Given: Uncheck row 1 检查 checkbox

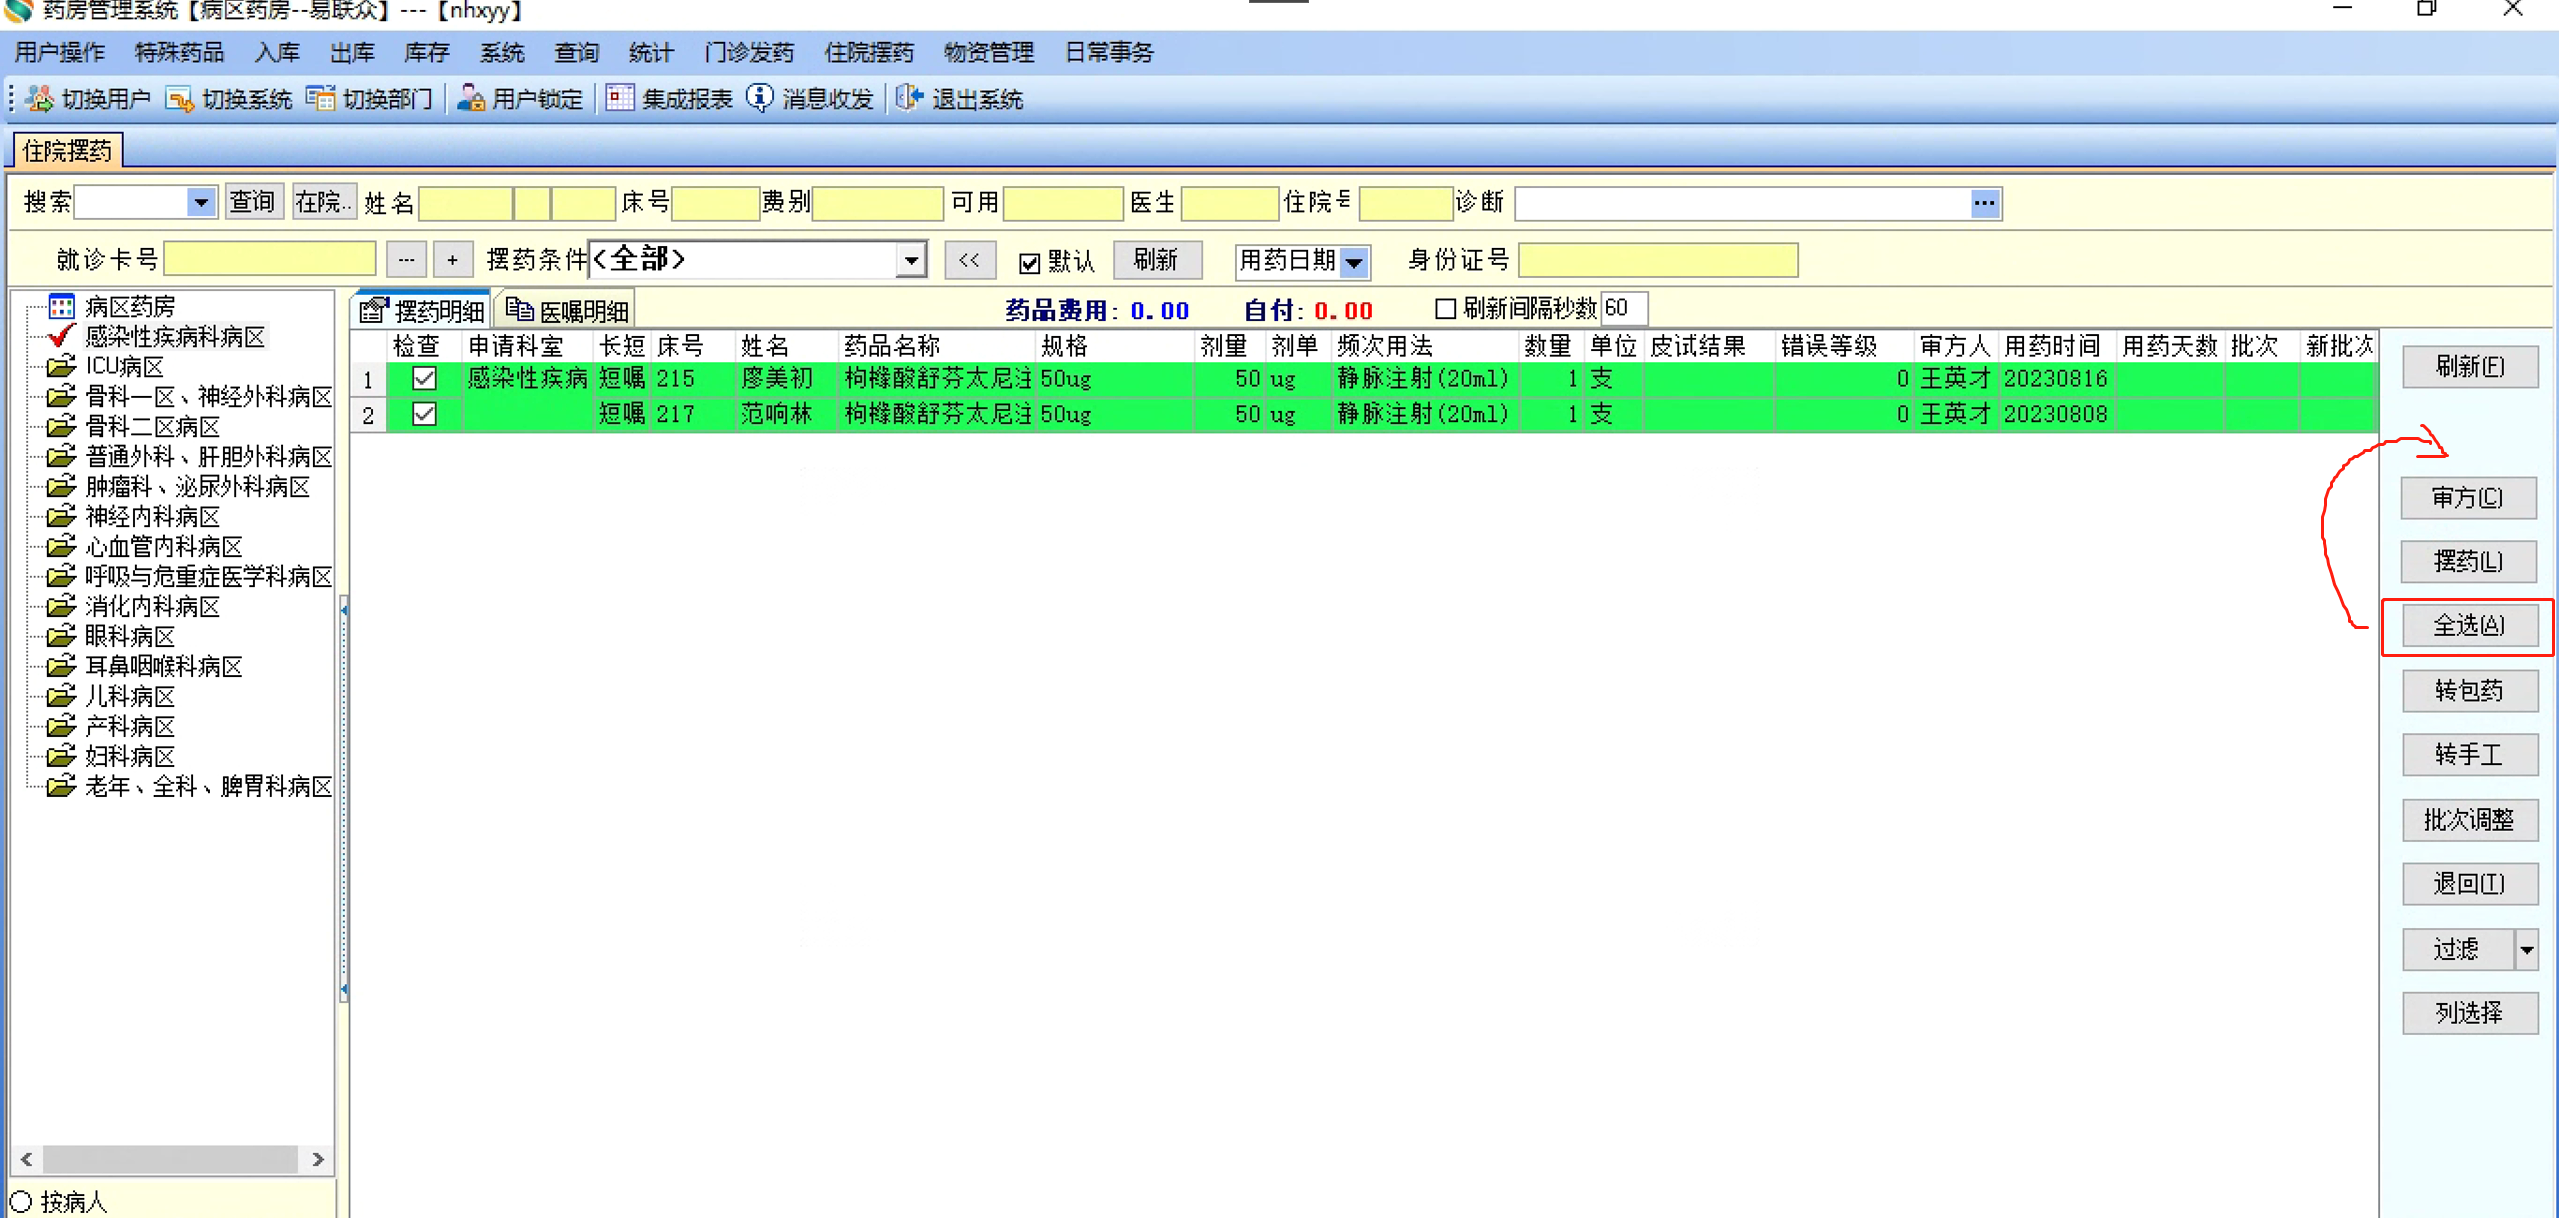Looking at the screenshot, I should pyautogui.click(x=424, y=379).
